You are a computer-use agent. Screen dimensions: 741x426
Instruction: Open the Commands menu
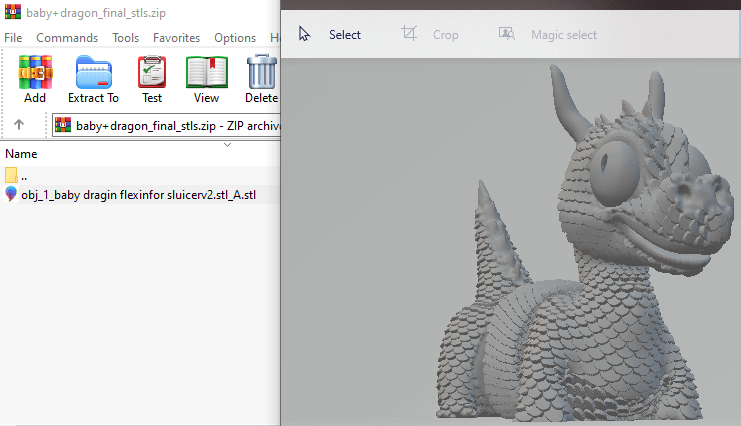(x=67, y=38)
